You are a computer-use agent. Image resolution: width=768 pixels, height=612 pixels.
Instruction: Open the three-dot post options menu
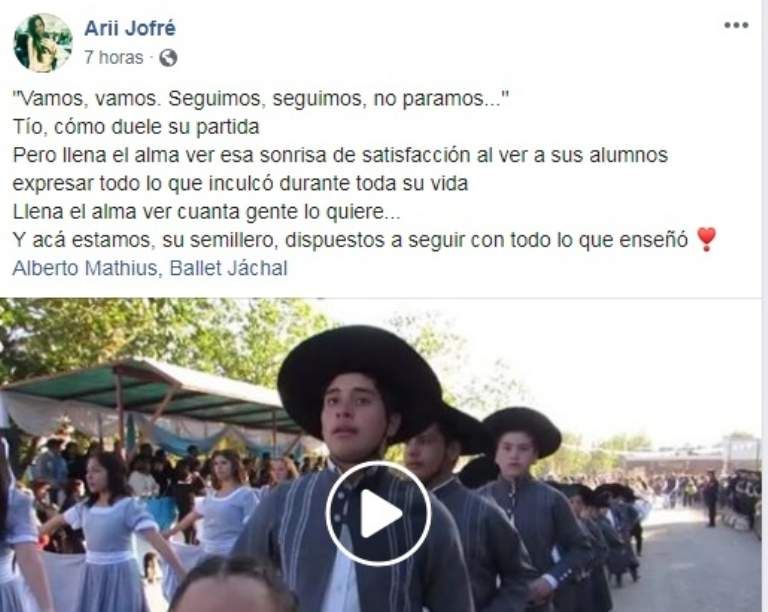(x=736, y=25)
